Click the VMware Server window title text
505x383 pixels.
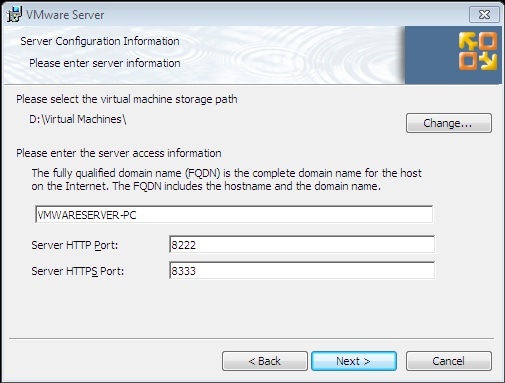[x=65, y=15]
